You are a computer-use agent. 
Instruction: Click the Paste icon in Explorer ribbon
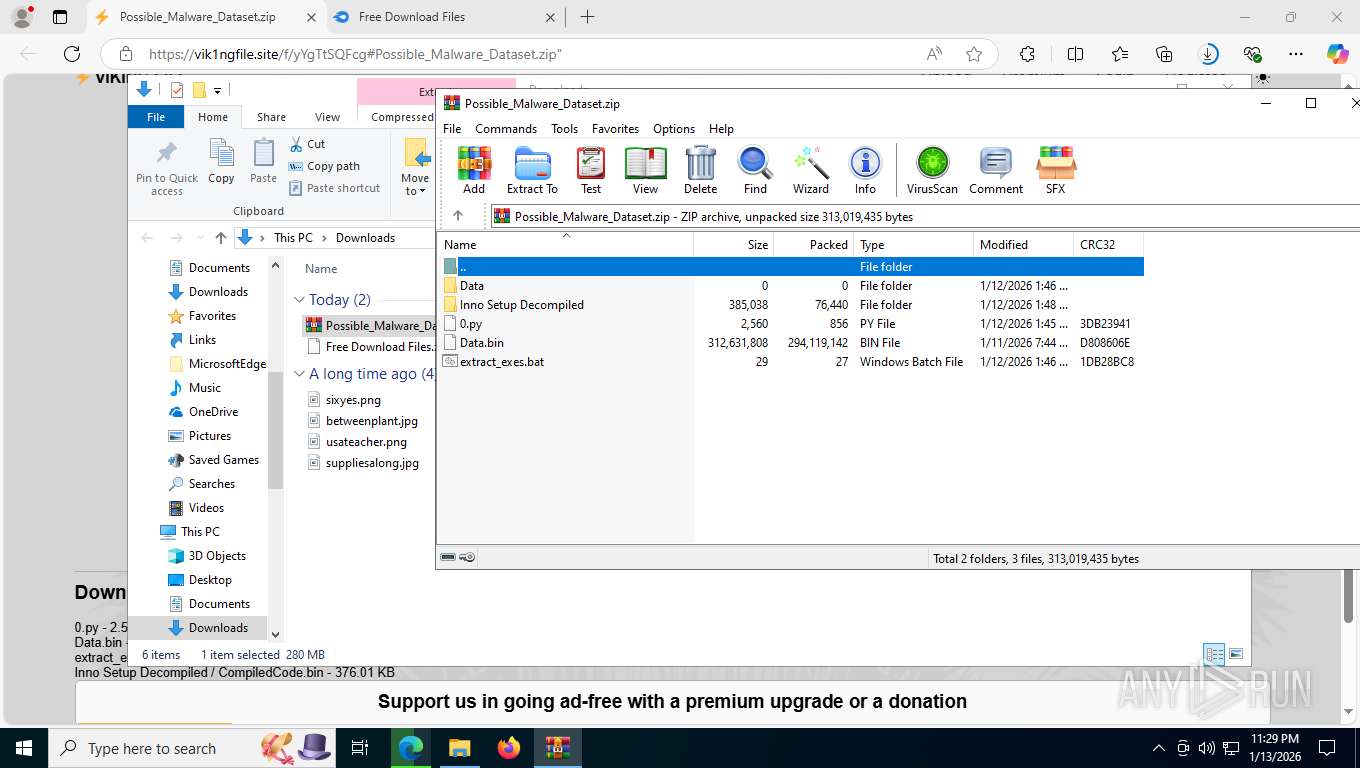point(263,162)
